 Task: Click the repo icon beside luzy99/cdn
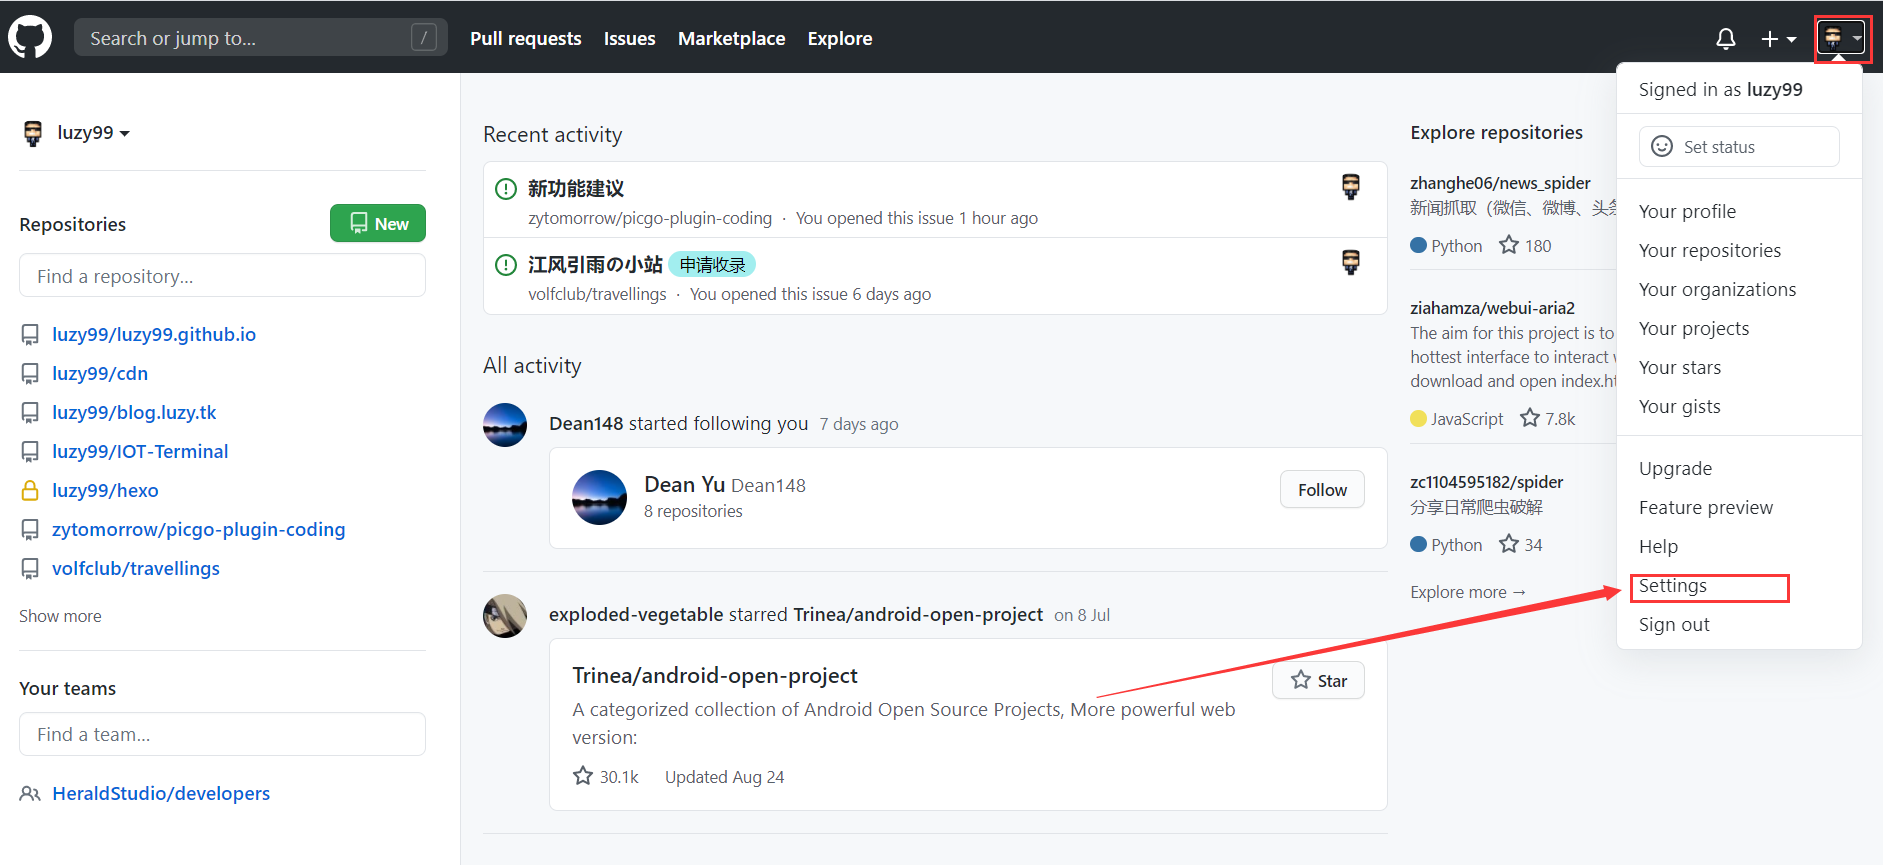tap(31, 373)
